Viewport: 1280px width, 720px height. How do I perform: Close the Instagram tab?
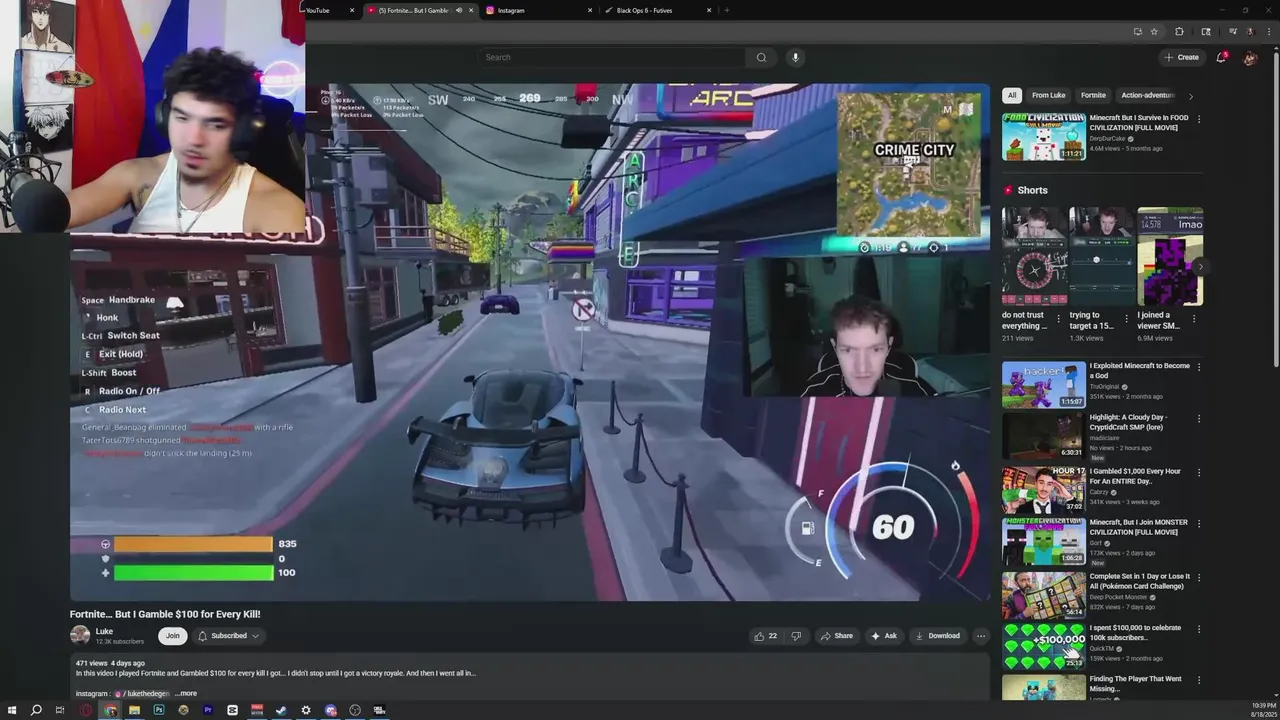click(x=590, y=10)
